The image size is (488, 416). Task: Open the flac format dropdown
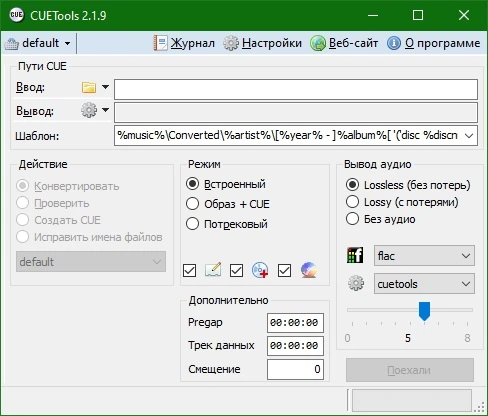click(x=424, y=256)
